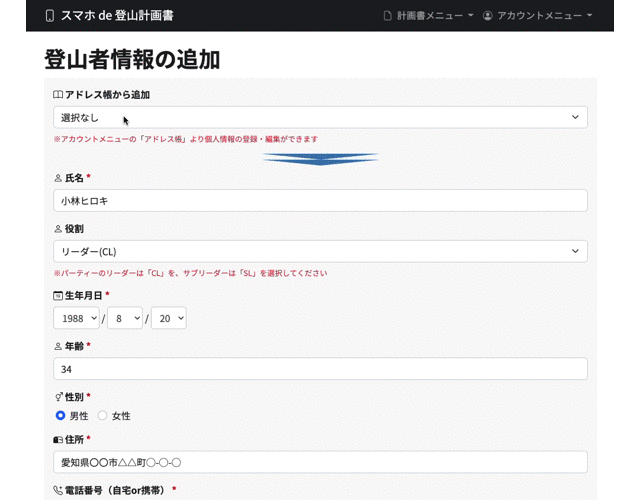This screenshot has width=640, height=500.
Task: Click the calendar icon beside 生年月日
Action: [58, 296]
